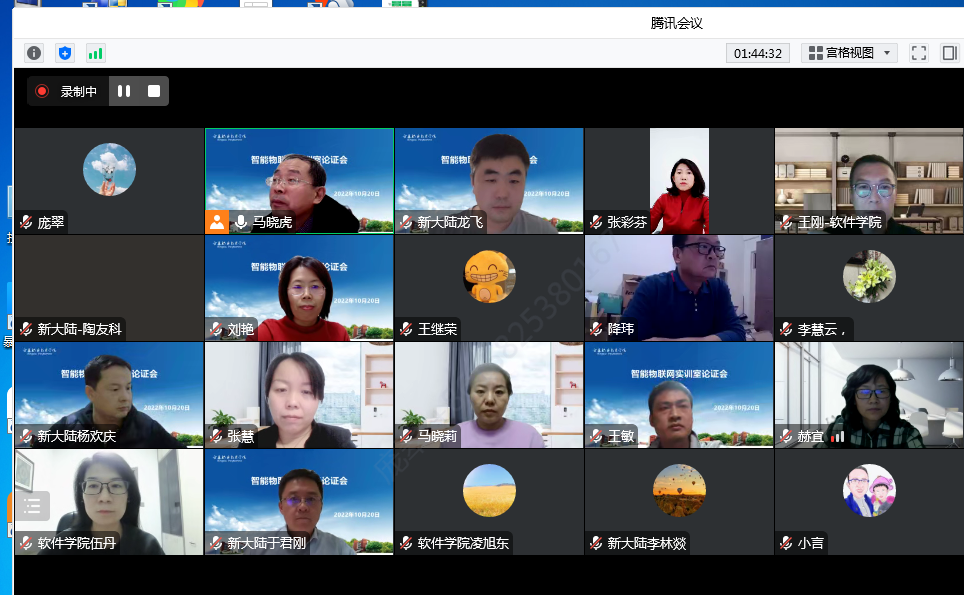Image resolution: width=964 pixels, height=595 pixels.
Task: Click the 01:44:32 meeting timer
Action: point(757,53)
